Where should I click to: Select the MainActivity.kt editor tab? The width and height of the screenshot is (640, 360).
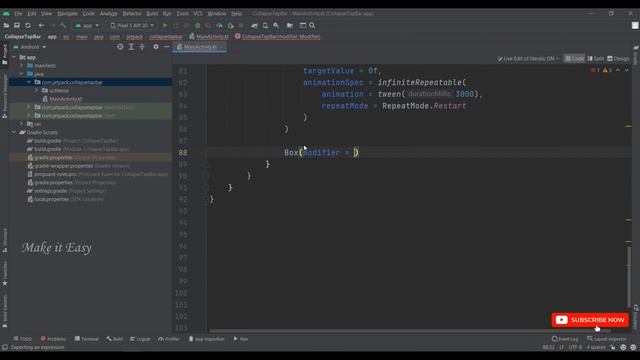(x=200, y=47)
